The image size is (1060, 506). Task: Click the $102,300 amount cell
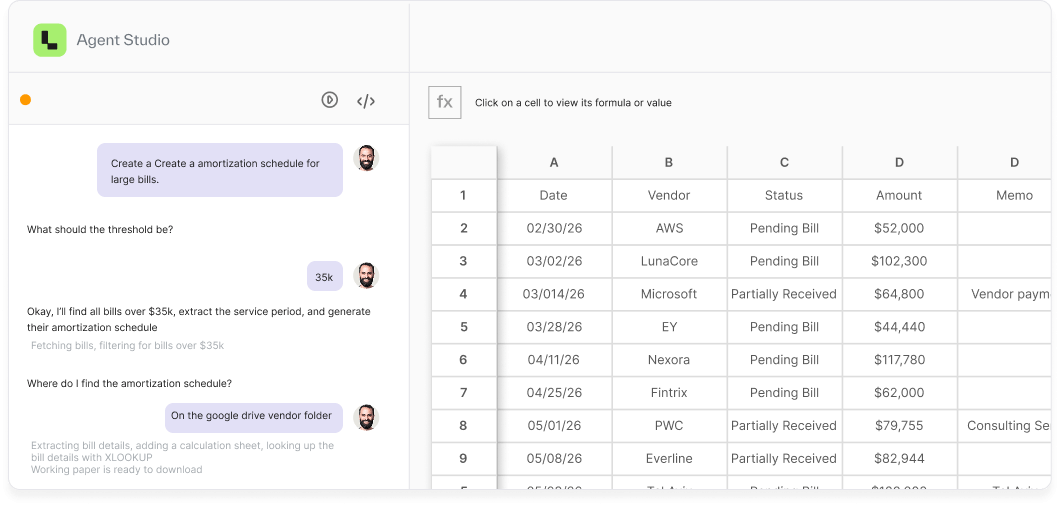pos(899,261)
